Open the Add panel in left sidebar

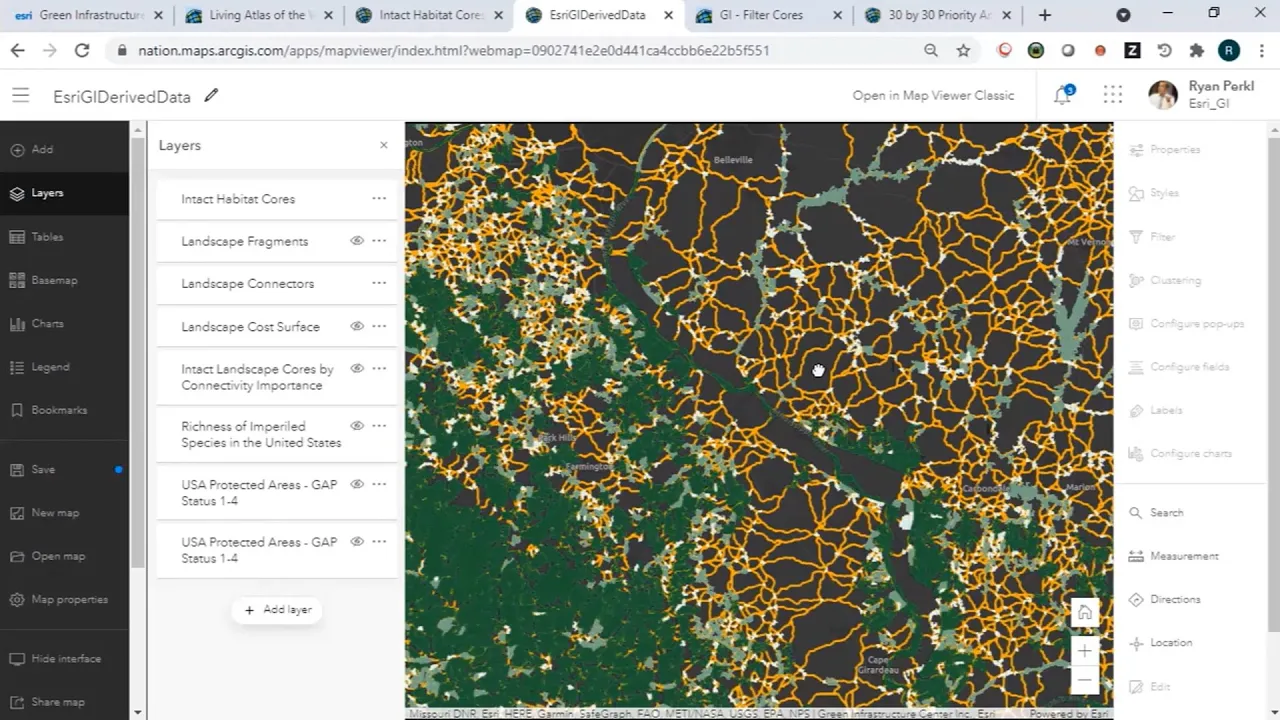tap(32, 149)
